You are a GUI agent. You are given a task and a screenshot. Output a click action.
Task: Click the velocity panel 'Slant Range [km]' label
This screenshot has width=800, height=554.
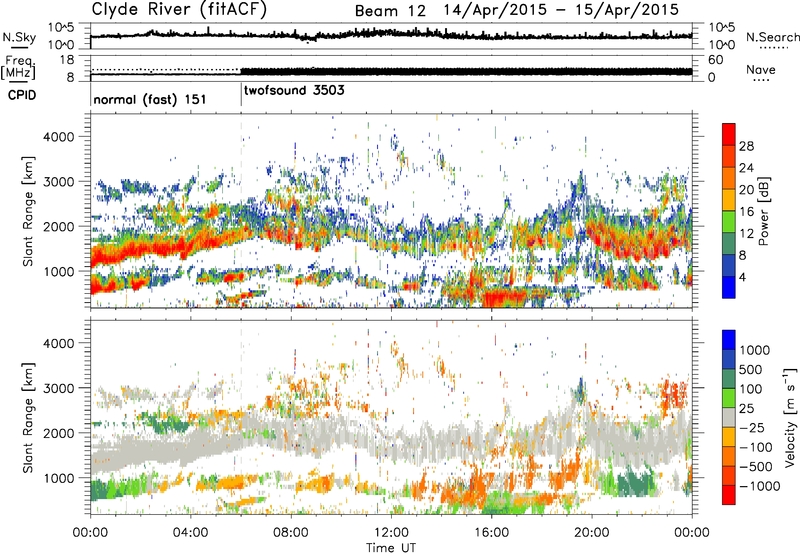[x=28, y=417]
